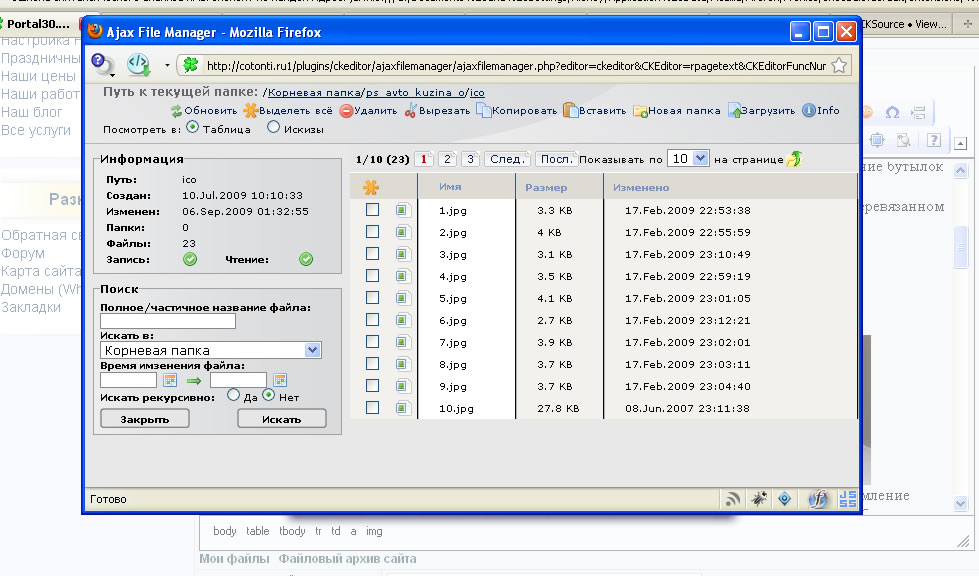Select Да for recursive search
The width and height of the screenshot is (979, 576).
pos(233,396)
